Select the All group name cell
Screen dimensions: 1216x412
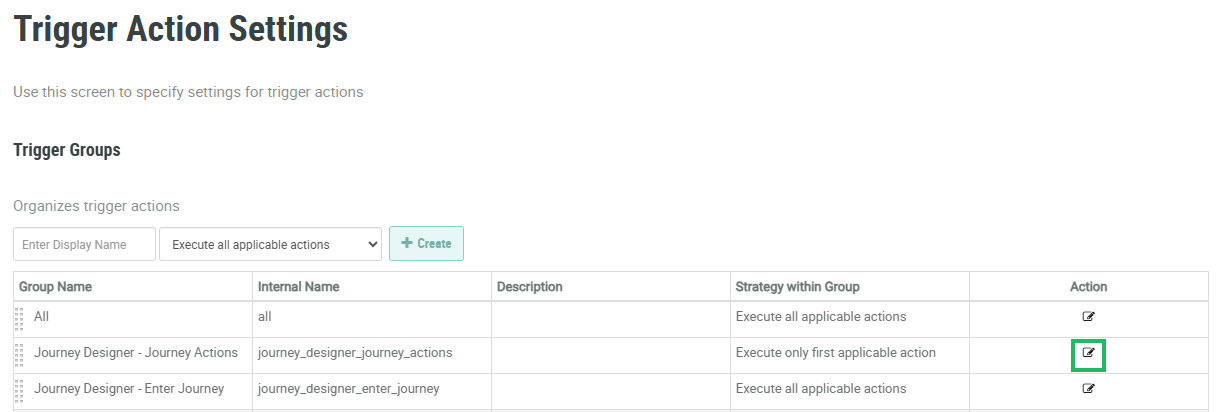coord(41,317)
